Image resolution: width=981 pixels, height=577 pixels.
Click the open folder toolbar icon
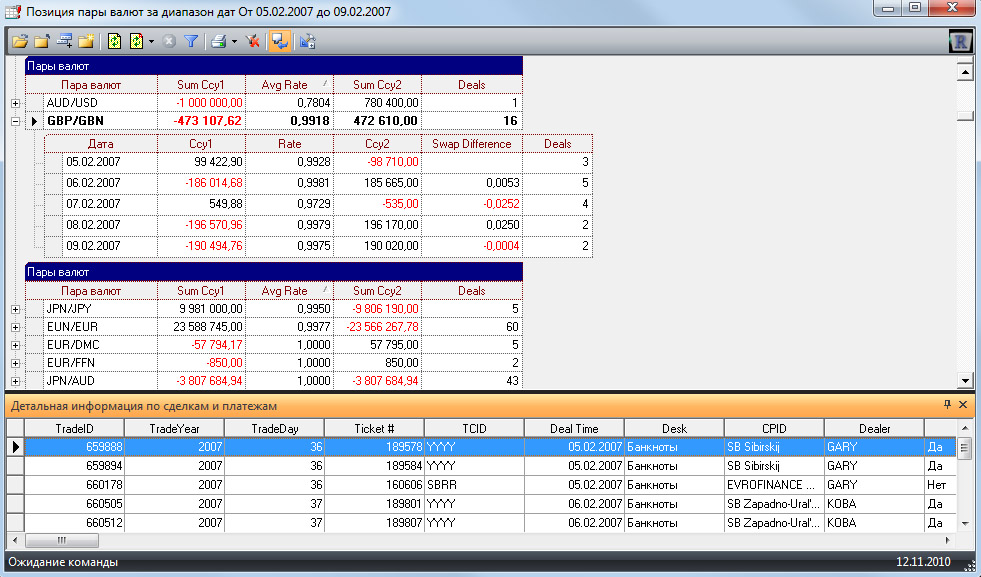click(20, 42)
